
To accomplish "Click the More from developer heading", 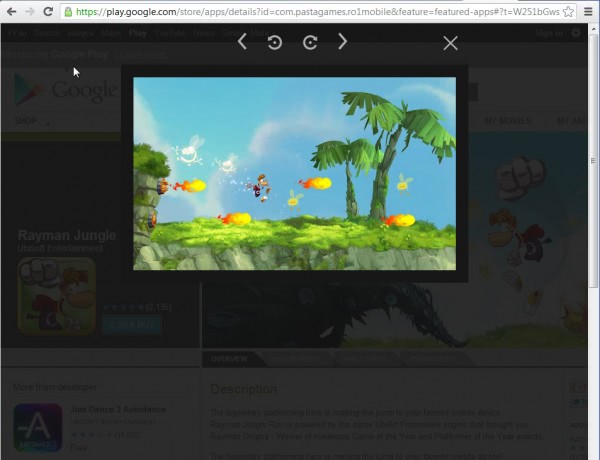I will point(55,387).
